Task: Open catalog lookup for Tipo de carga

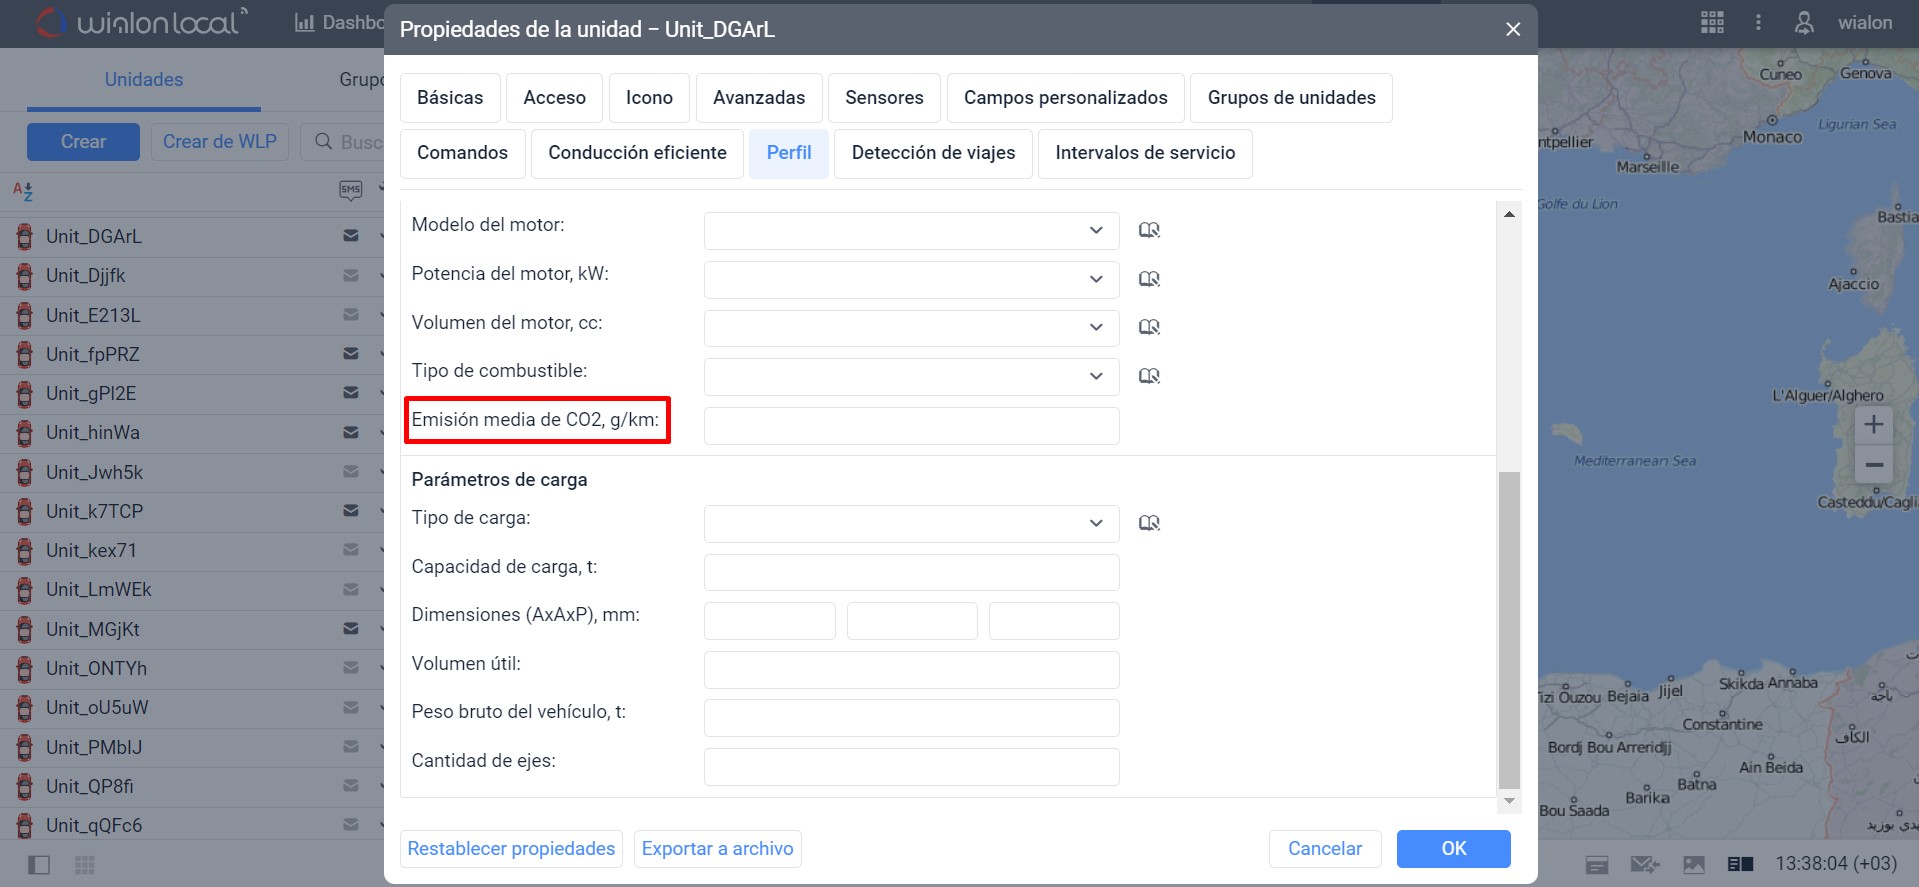Action: point(1149,523)
